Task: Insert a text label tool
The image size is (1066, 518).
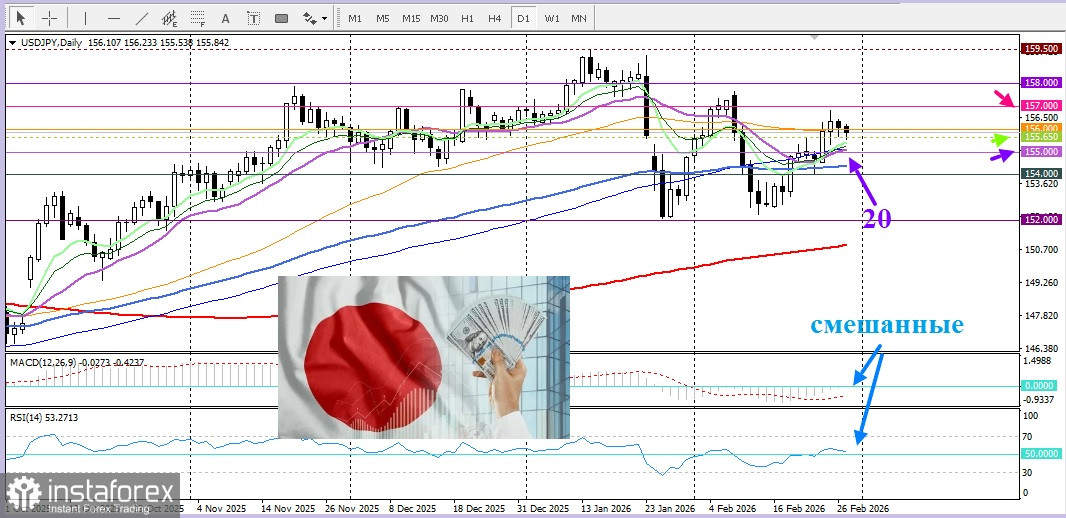Action: point(254,18)
